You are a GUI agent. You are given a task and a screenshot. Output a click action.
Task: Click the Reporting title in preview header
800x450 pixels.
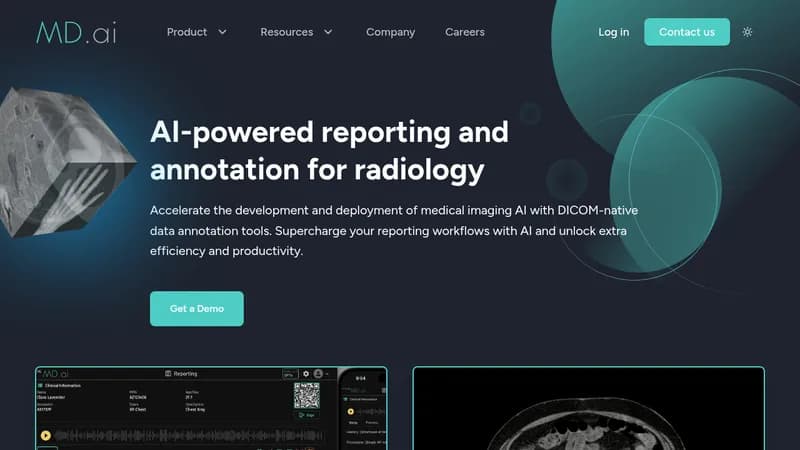point(181,373)
